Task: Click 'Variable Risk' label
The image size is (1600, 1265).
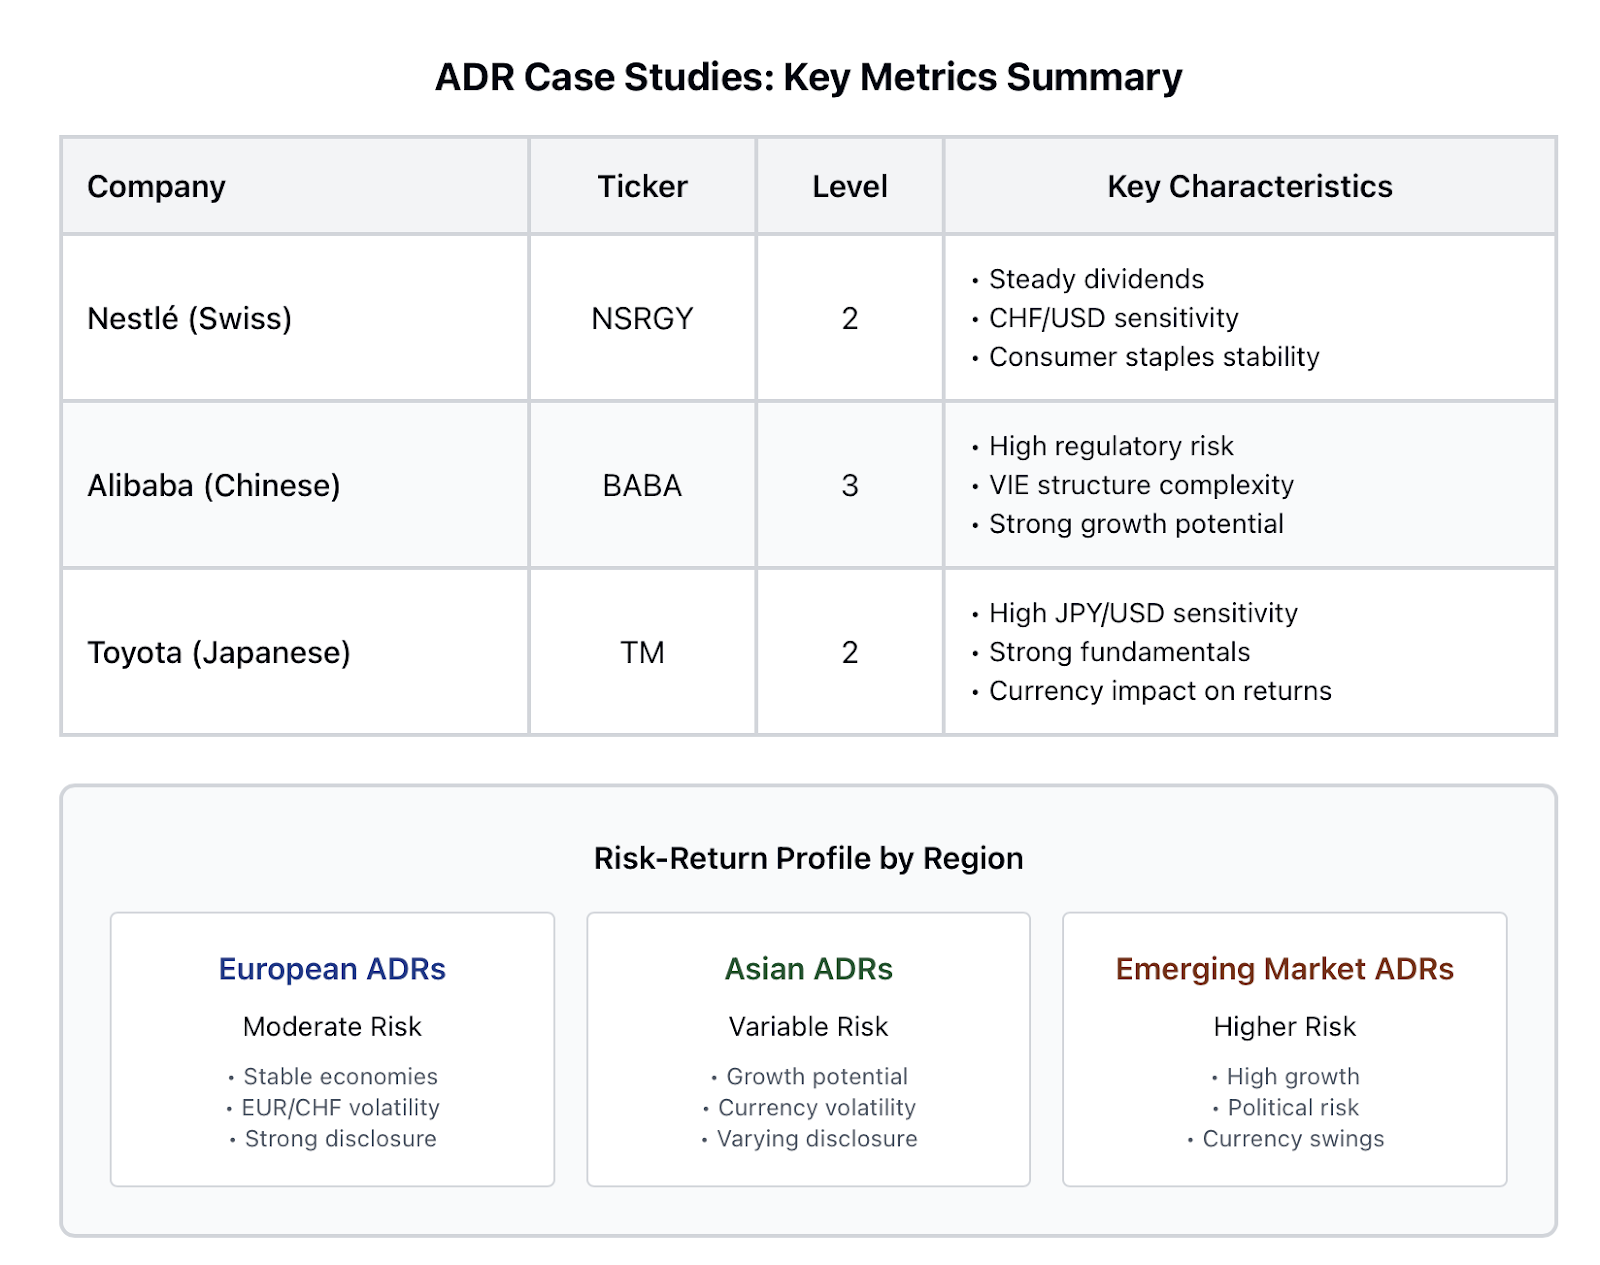Action: [x=808, y=1026]
